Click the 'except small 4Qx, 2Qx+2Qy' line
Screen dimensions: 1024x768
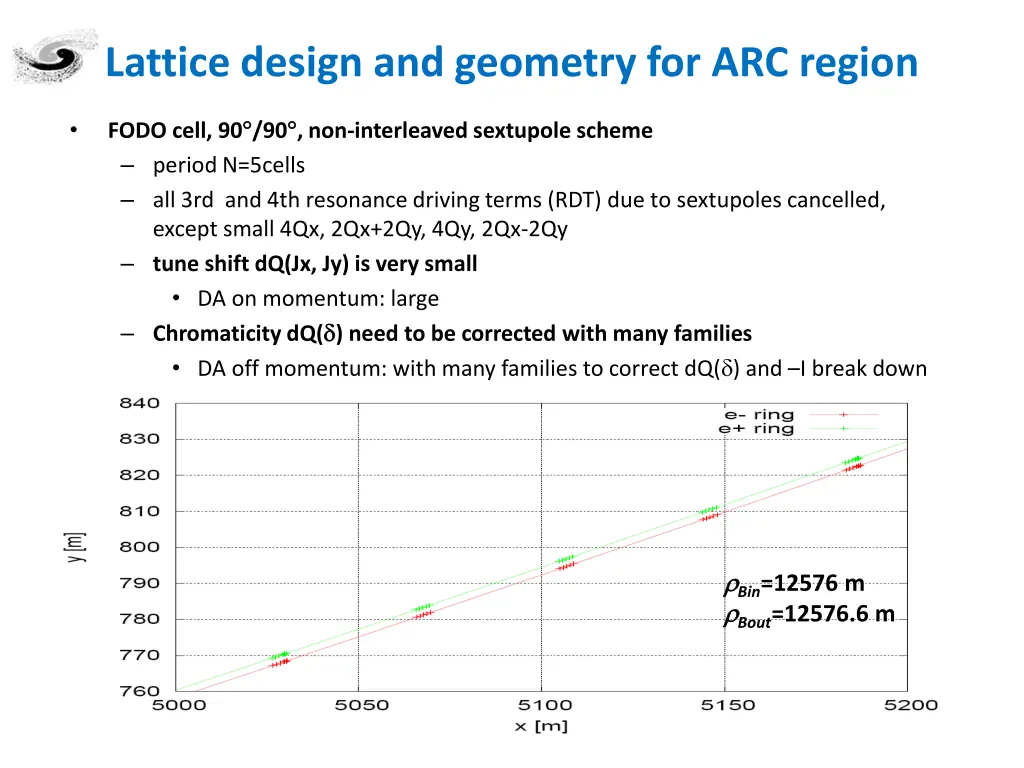(x=360, y=229)
